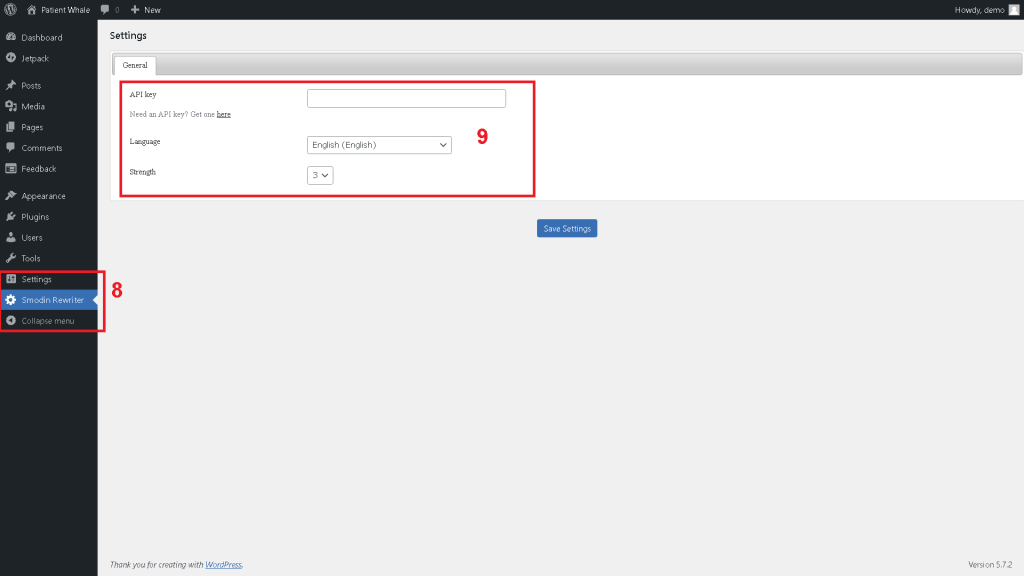Open the Smodin Rewriter gear icon
1024x576 pixels.
point(10,299)
